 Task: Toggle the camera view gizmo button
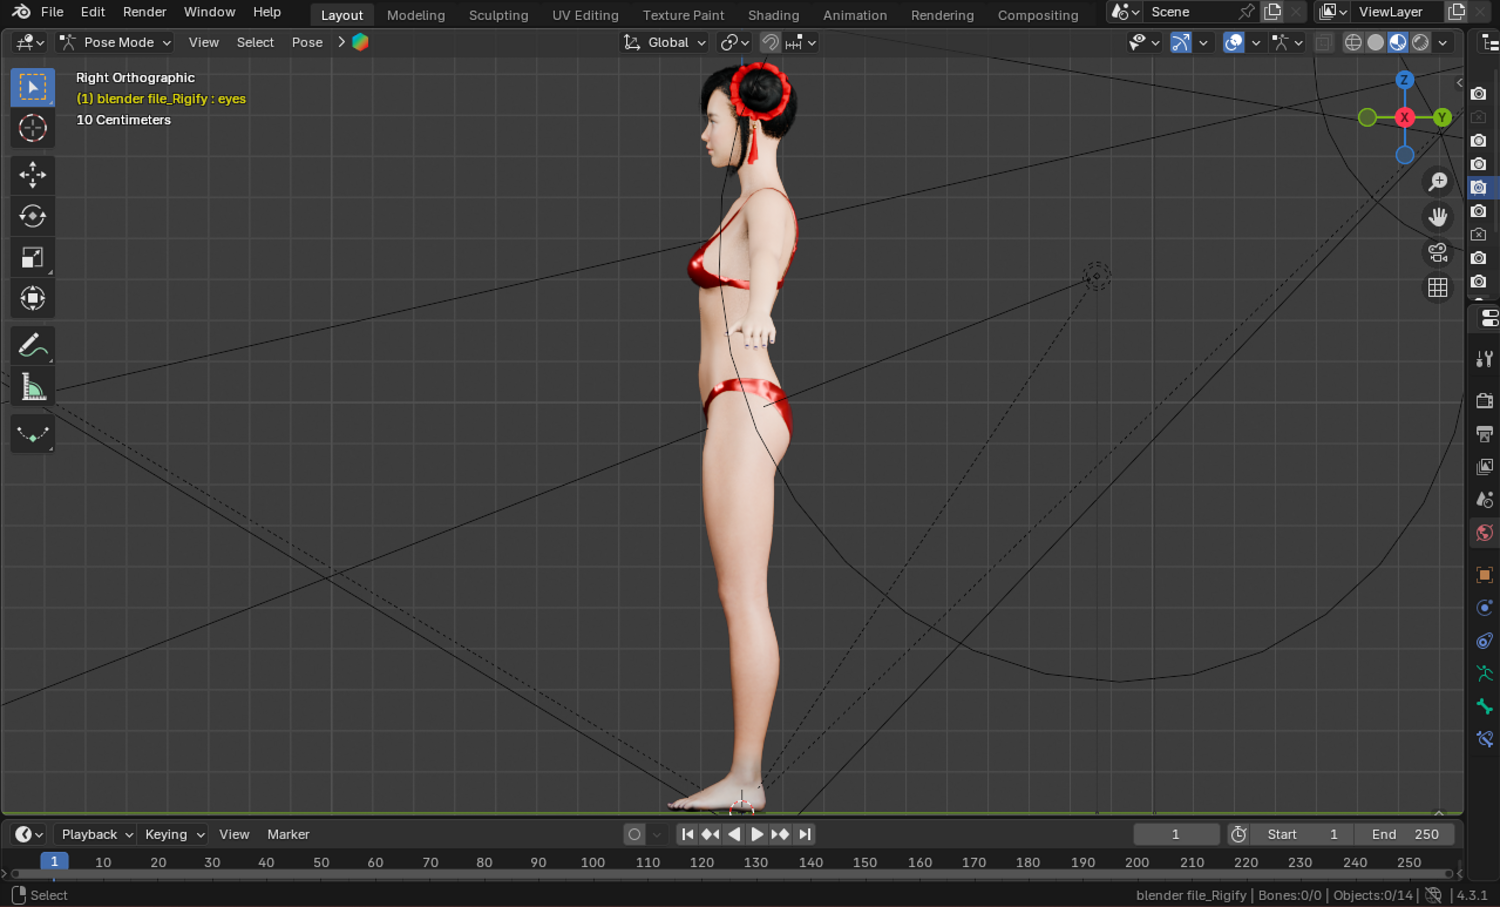point(1437,253)
